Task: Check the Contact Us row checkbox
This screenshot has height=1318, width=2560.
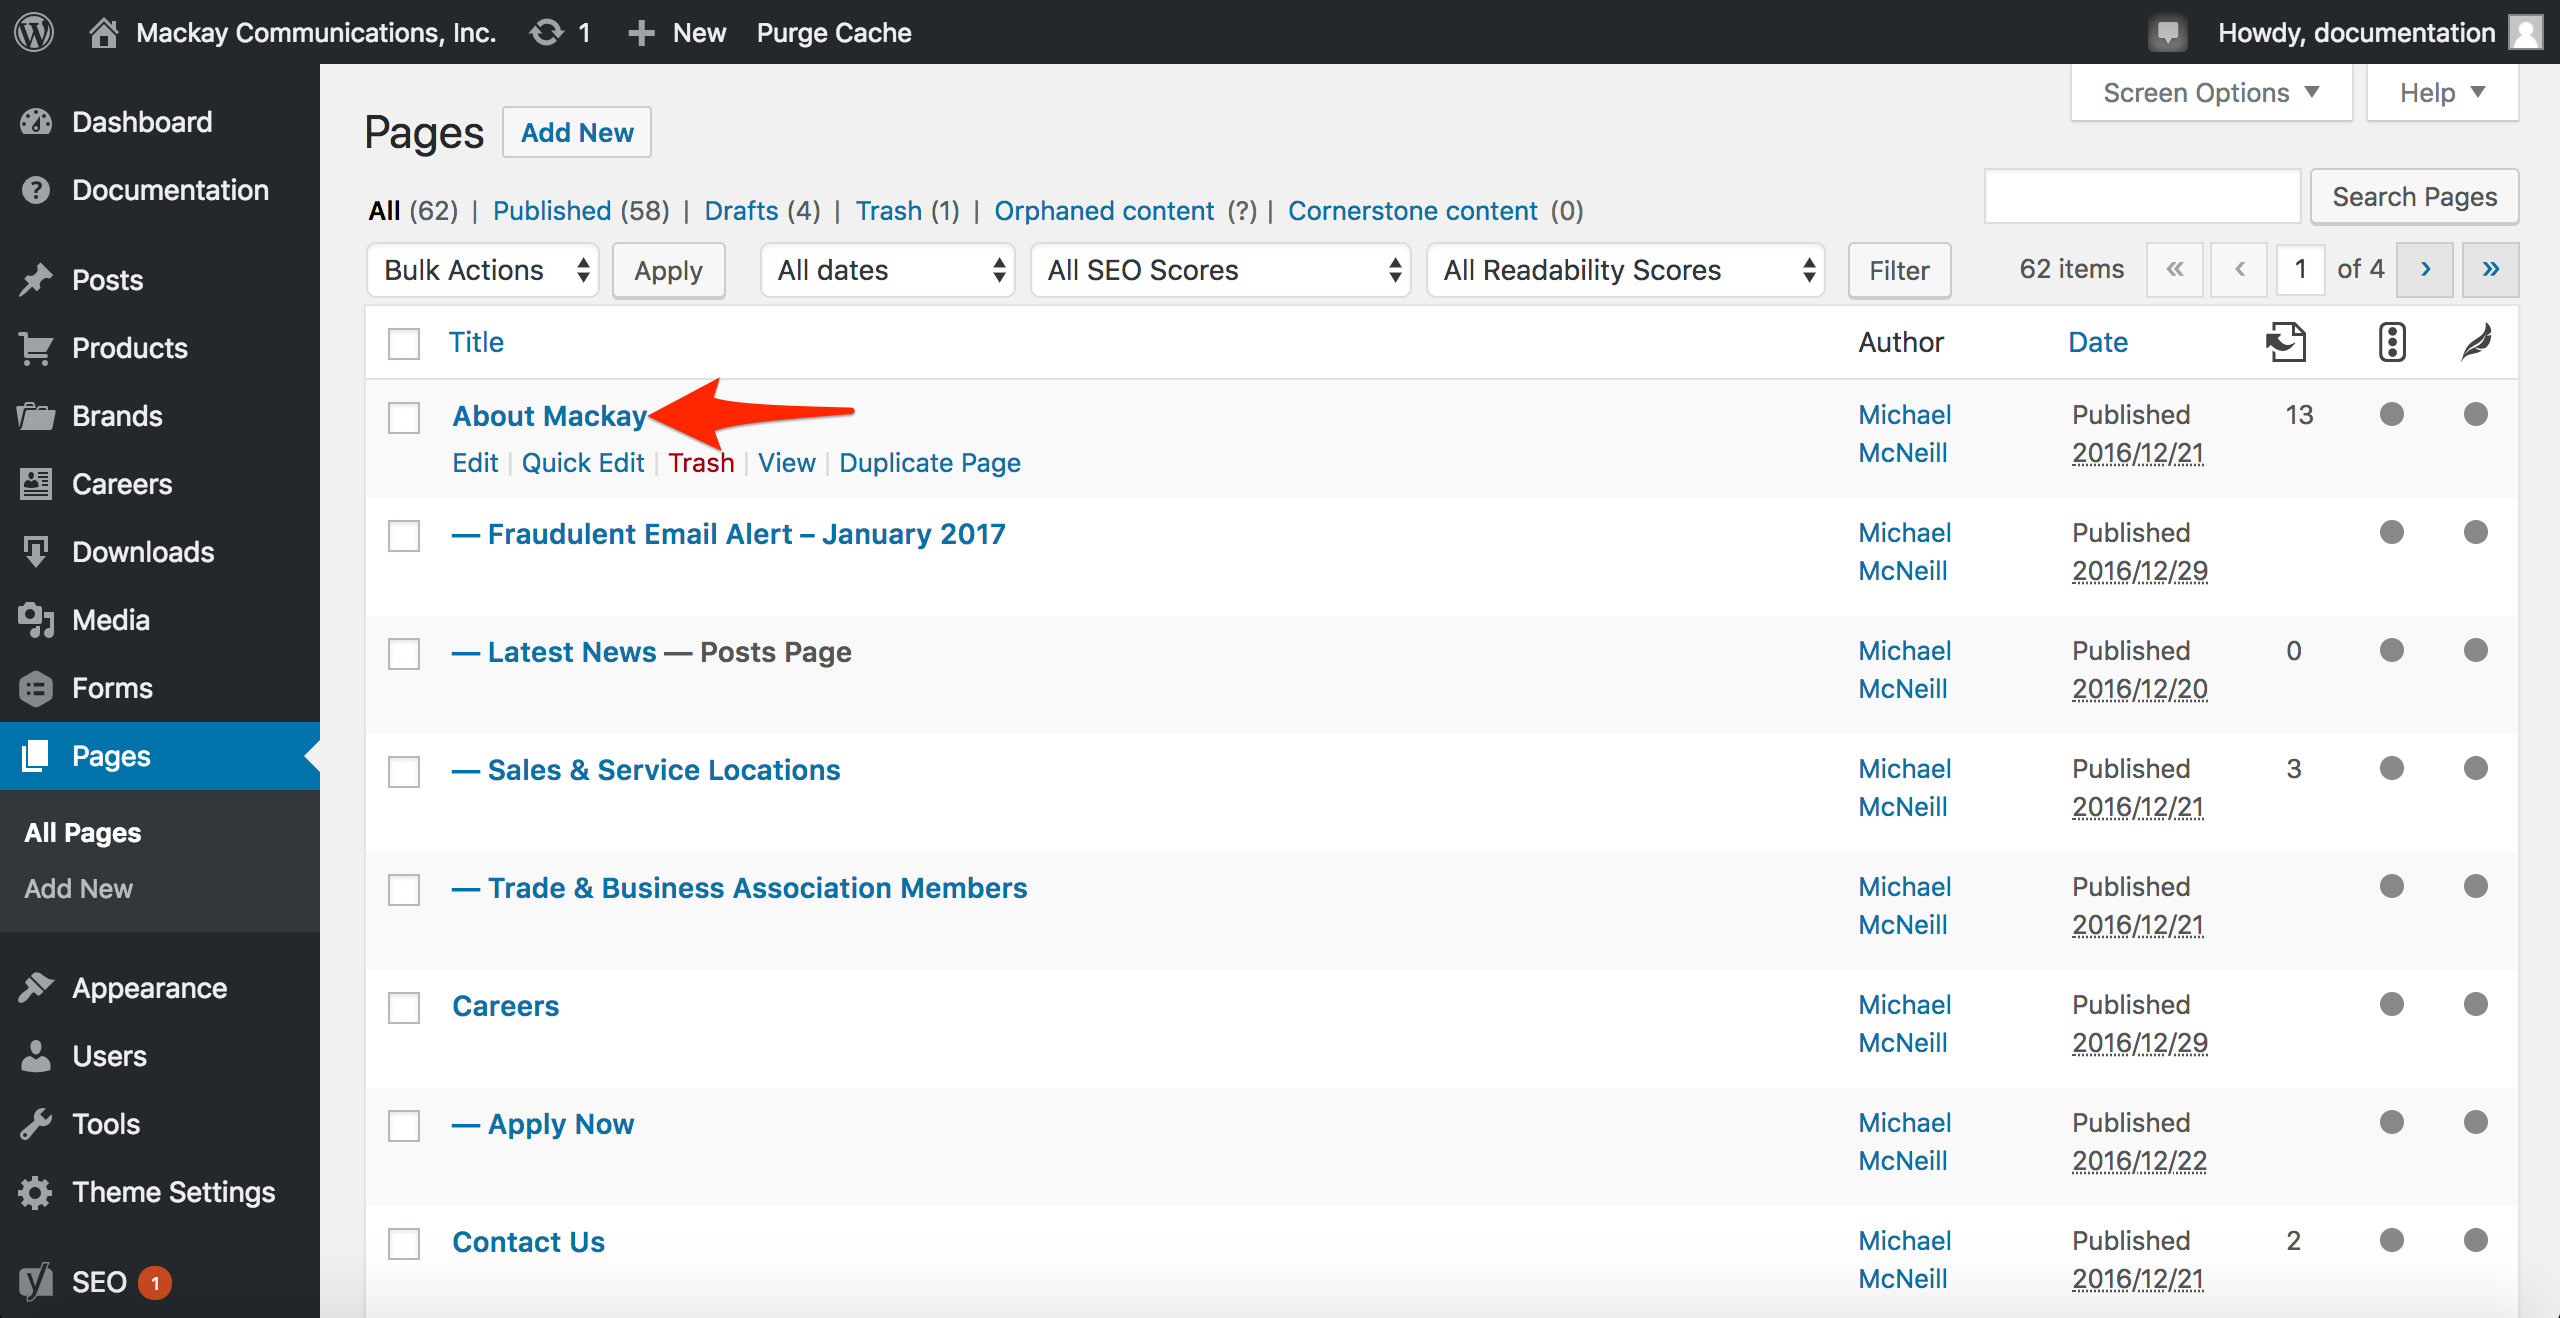Action: 404,1243
